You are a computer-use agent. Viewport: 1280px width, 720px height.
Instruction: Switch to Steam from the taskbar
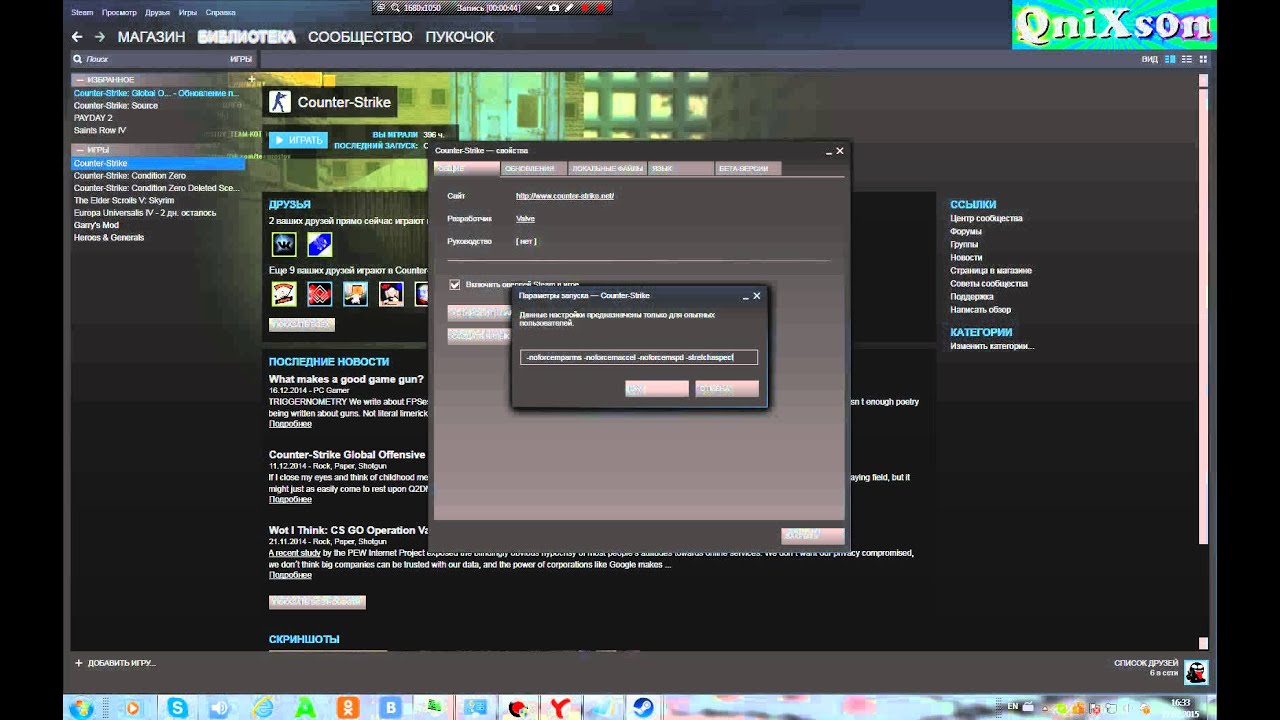tap(644, 708)
